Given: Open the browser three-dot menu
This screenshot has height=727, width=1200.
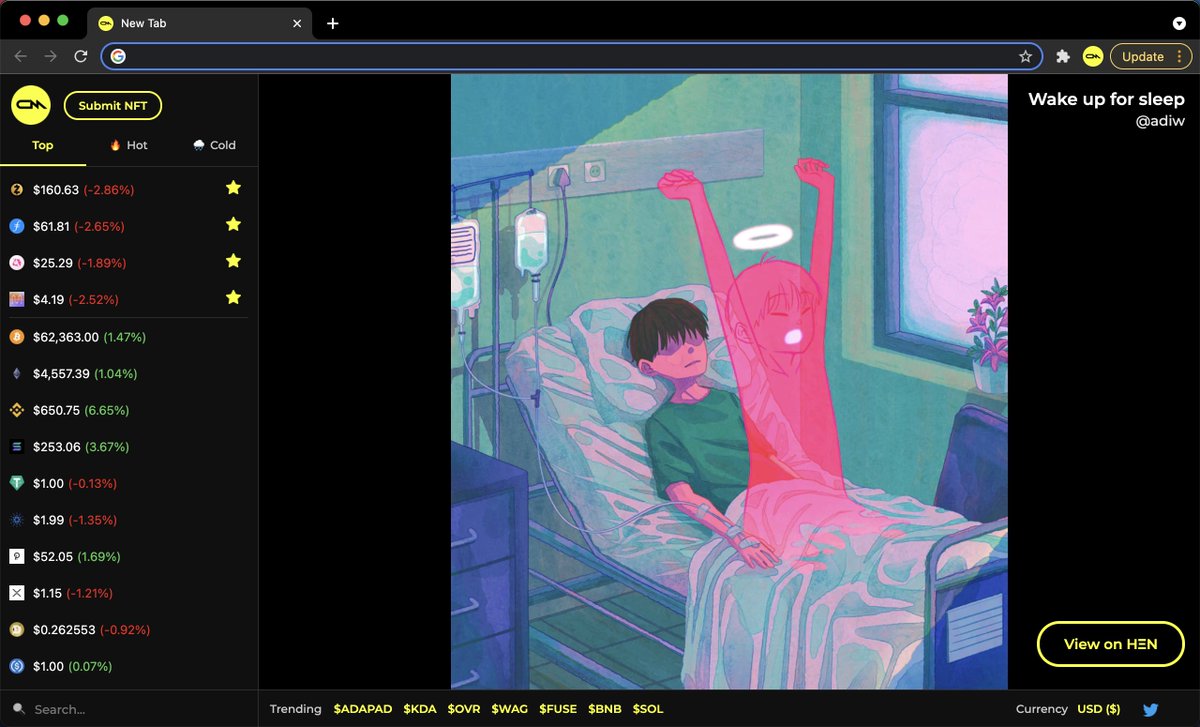Looking at the screenshot, I should [1180, 57].
